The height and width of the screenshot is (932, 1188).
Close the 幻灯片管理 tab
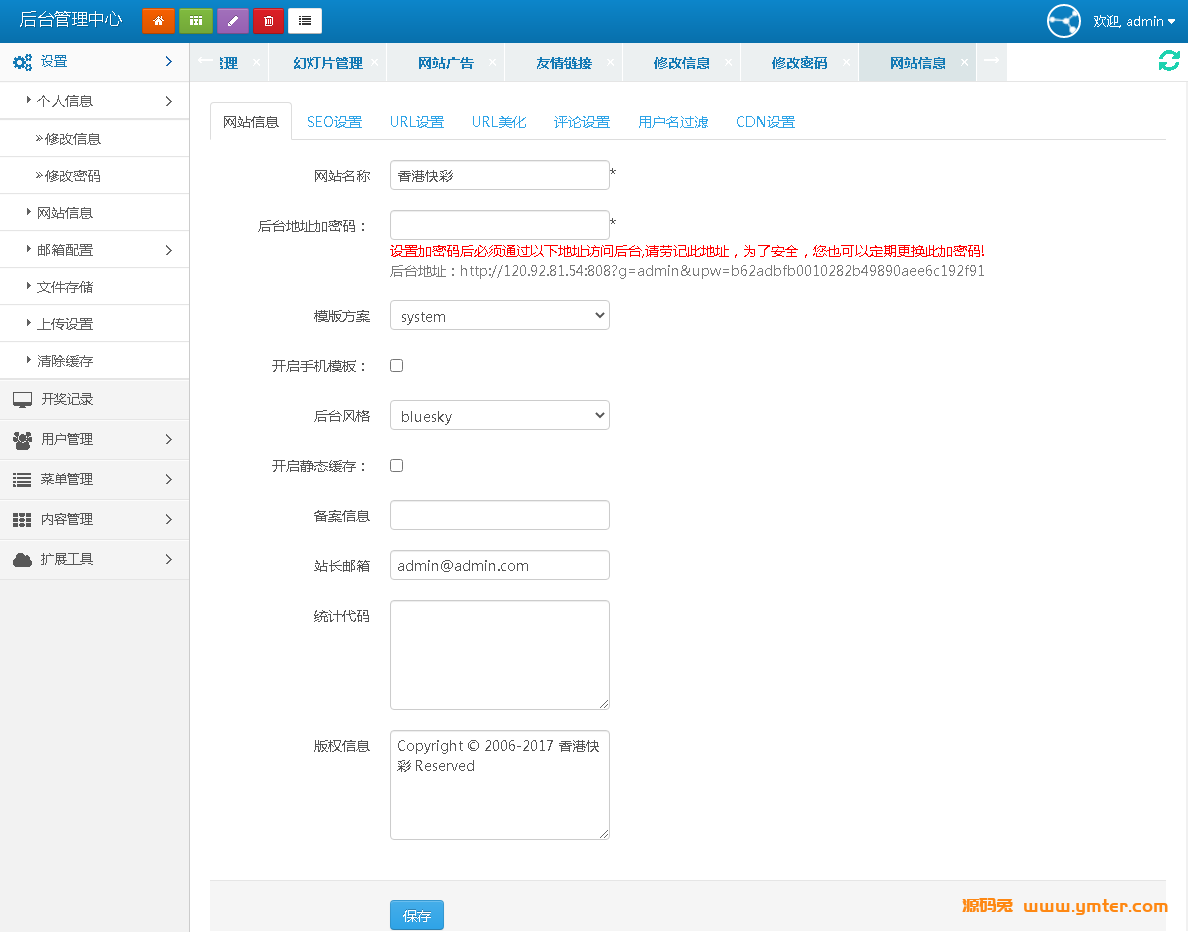(x=374, y=62)
